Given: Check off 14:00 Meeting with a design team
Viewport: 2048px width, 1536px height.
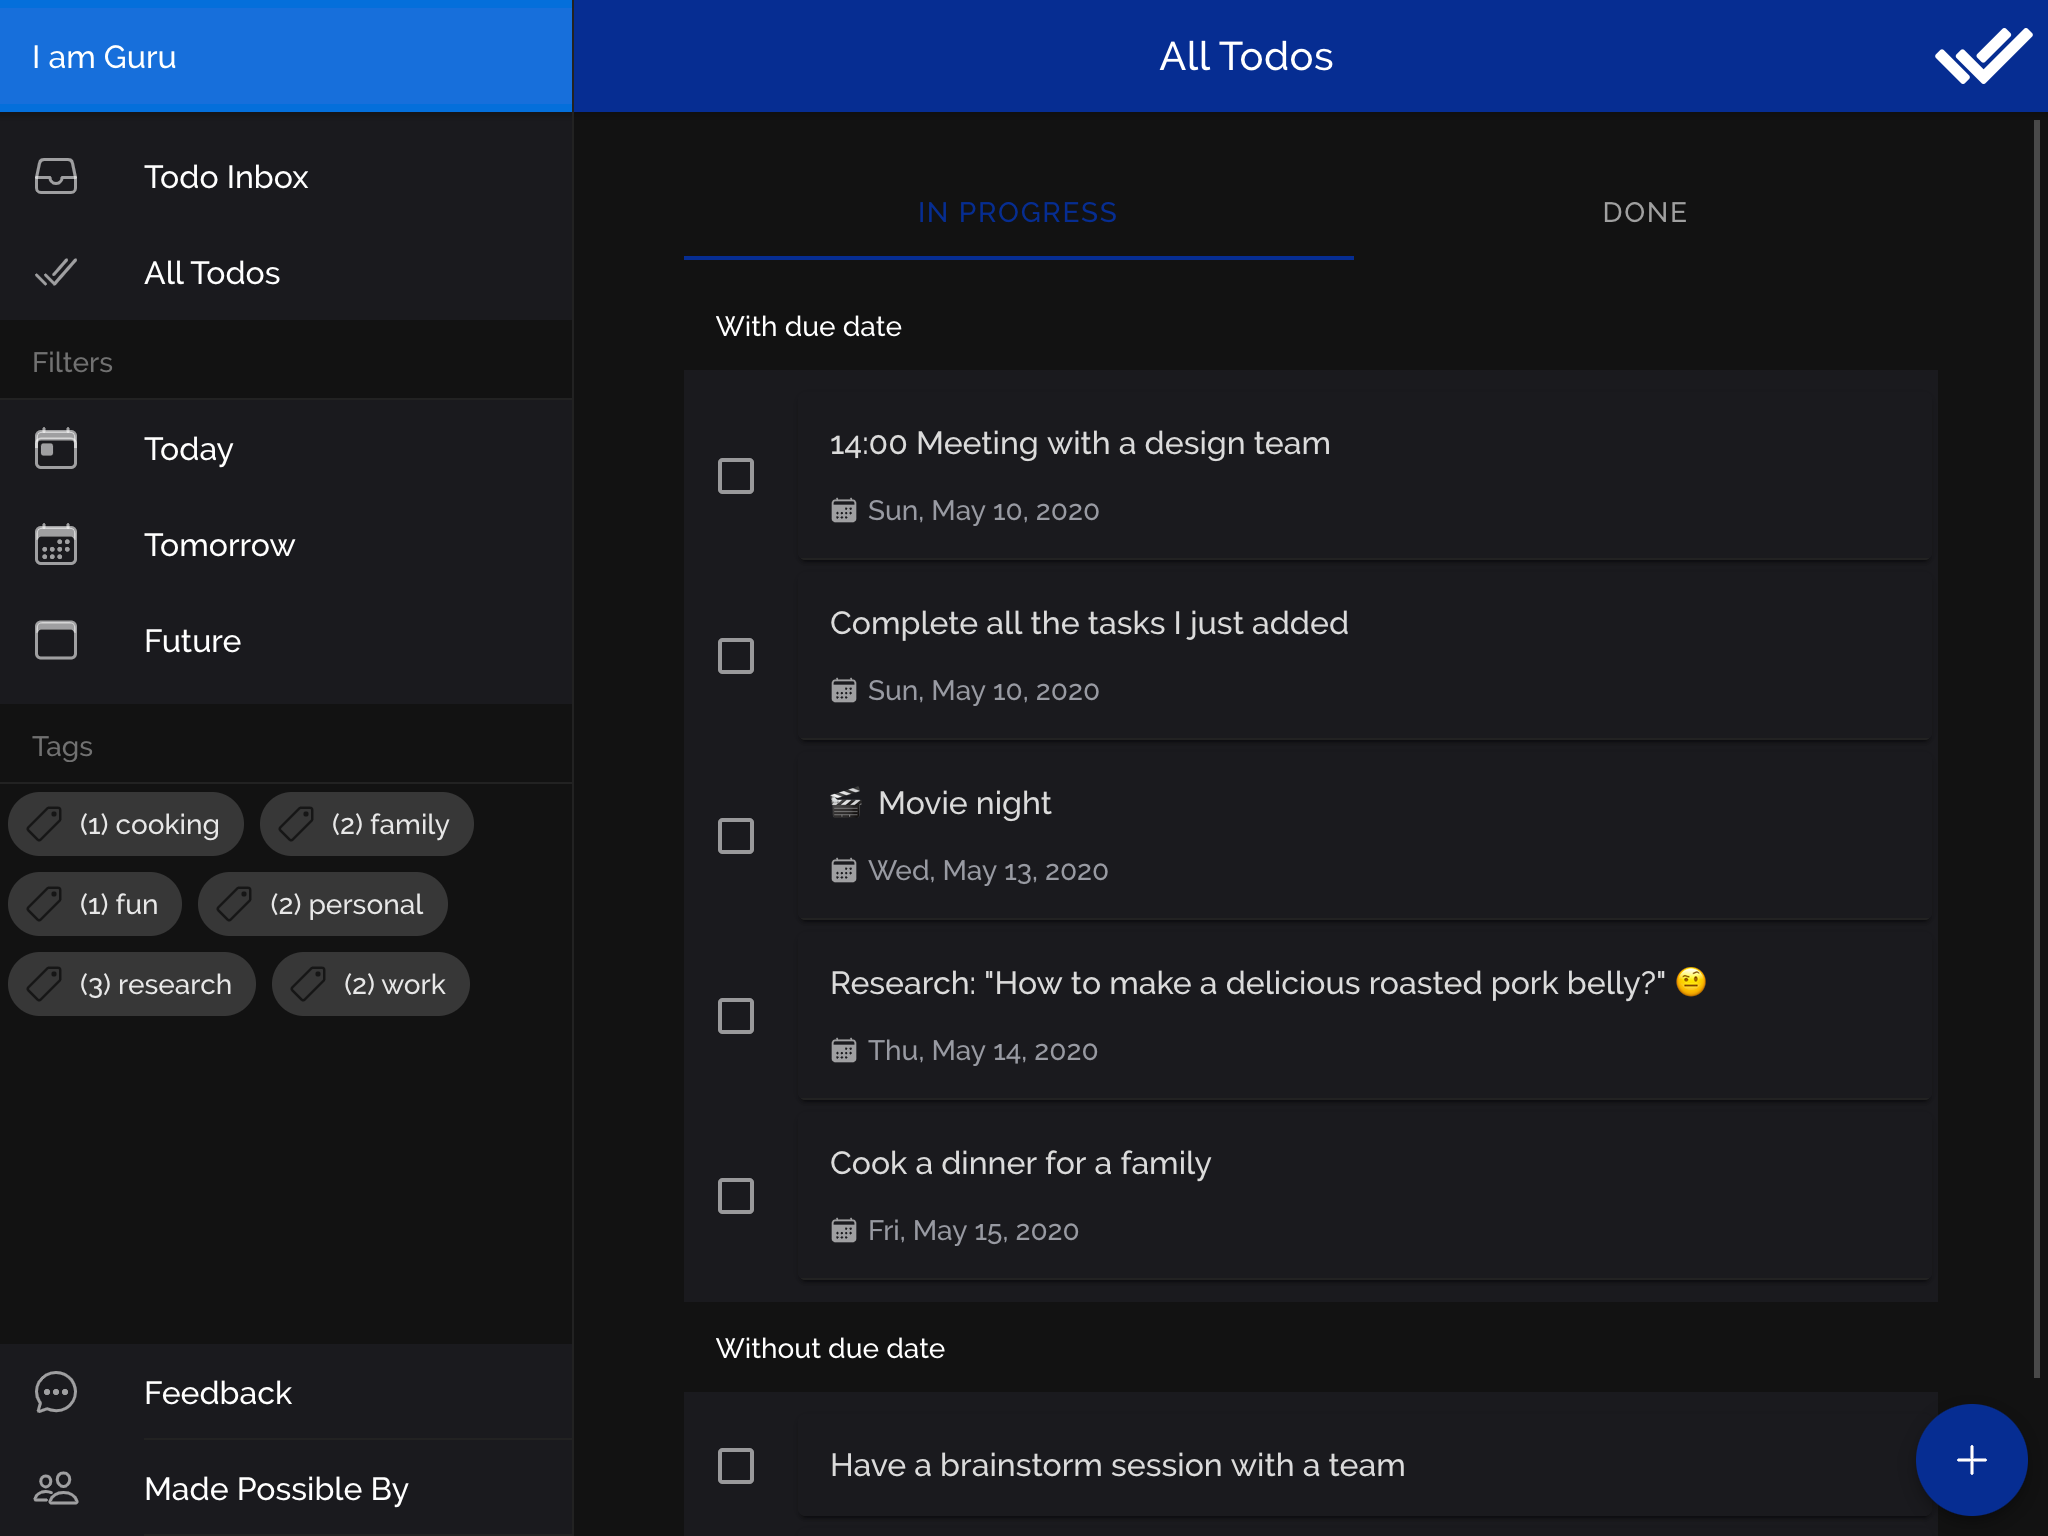Looking at the screenshot, I should pyautogui.click(x=736, y=476).
